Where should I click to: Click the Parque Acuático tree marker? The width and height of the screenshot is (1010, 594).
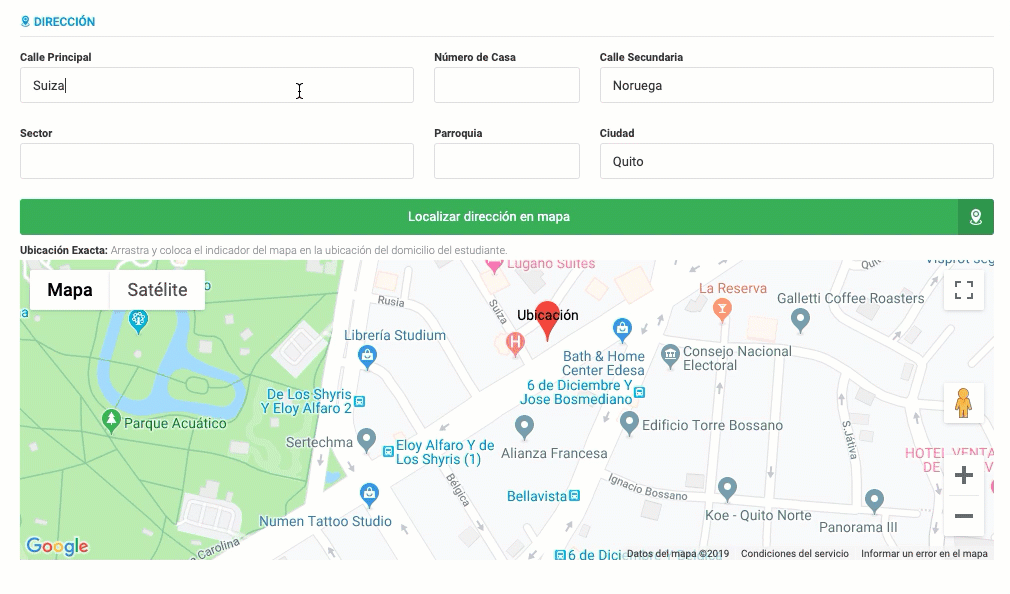(x=111, y=421)
